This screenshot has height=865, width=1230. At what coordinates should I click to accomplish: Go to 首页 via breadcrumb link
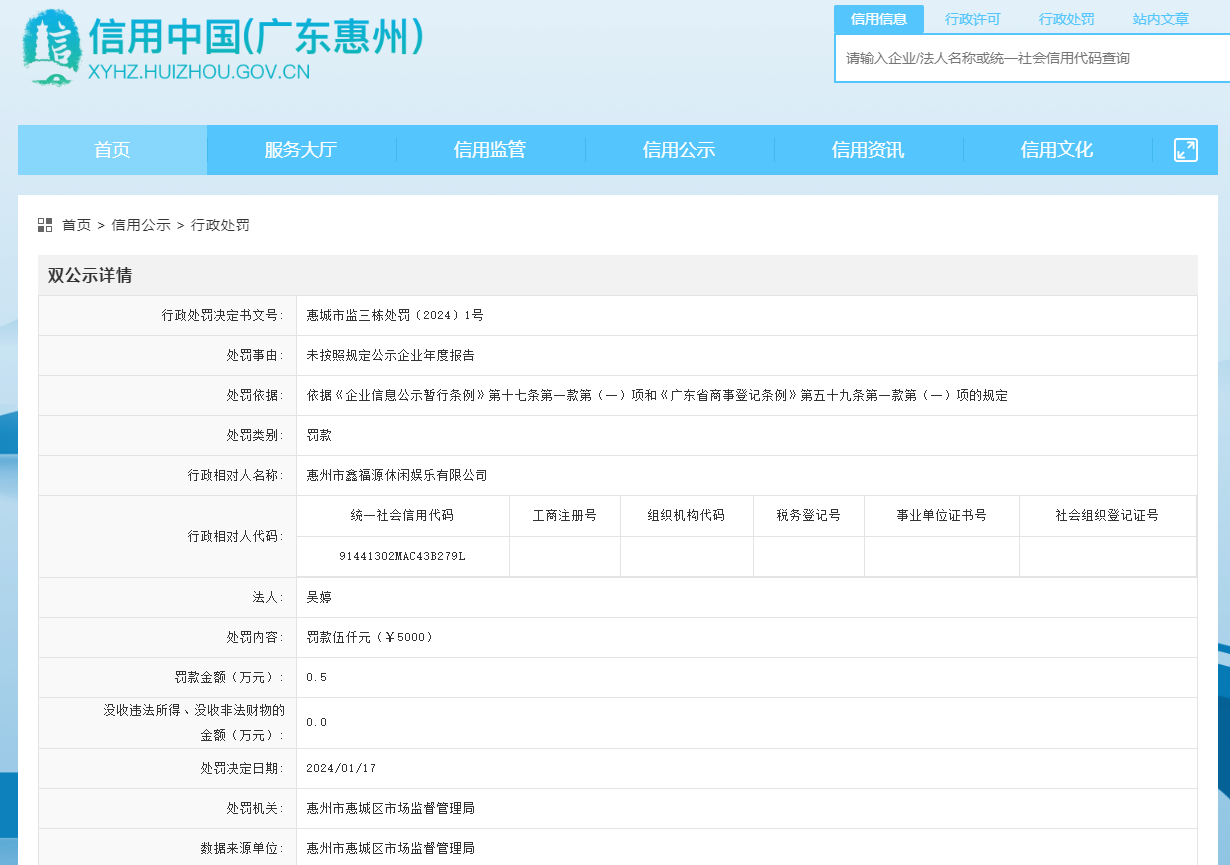point(76,225)
